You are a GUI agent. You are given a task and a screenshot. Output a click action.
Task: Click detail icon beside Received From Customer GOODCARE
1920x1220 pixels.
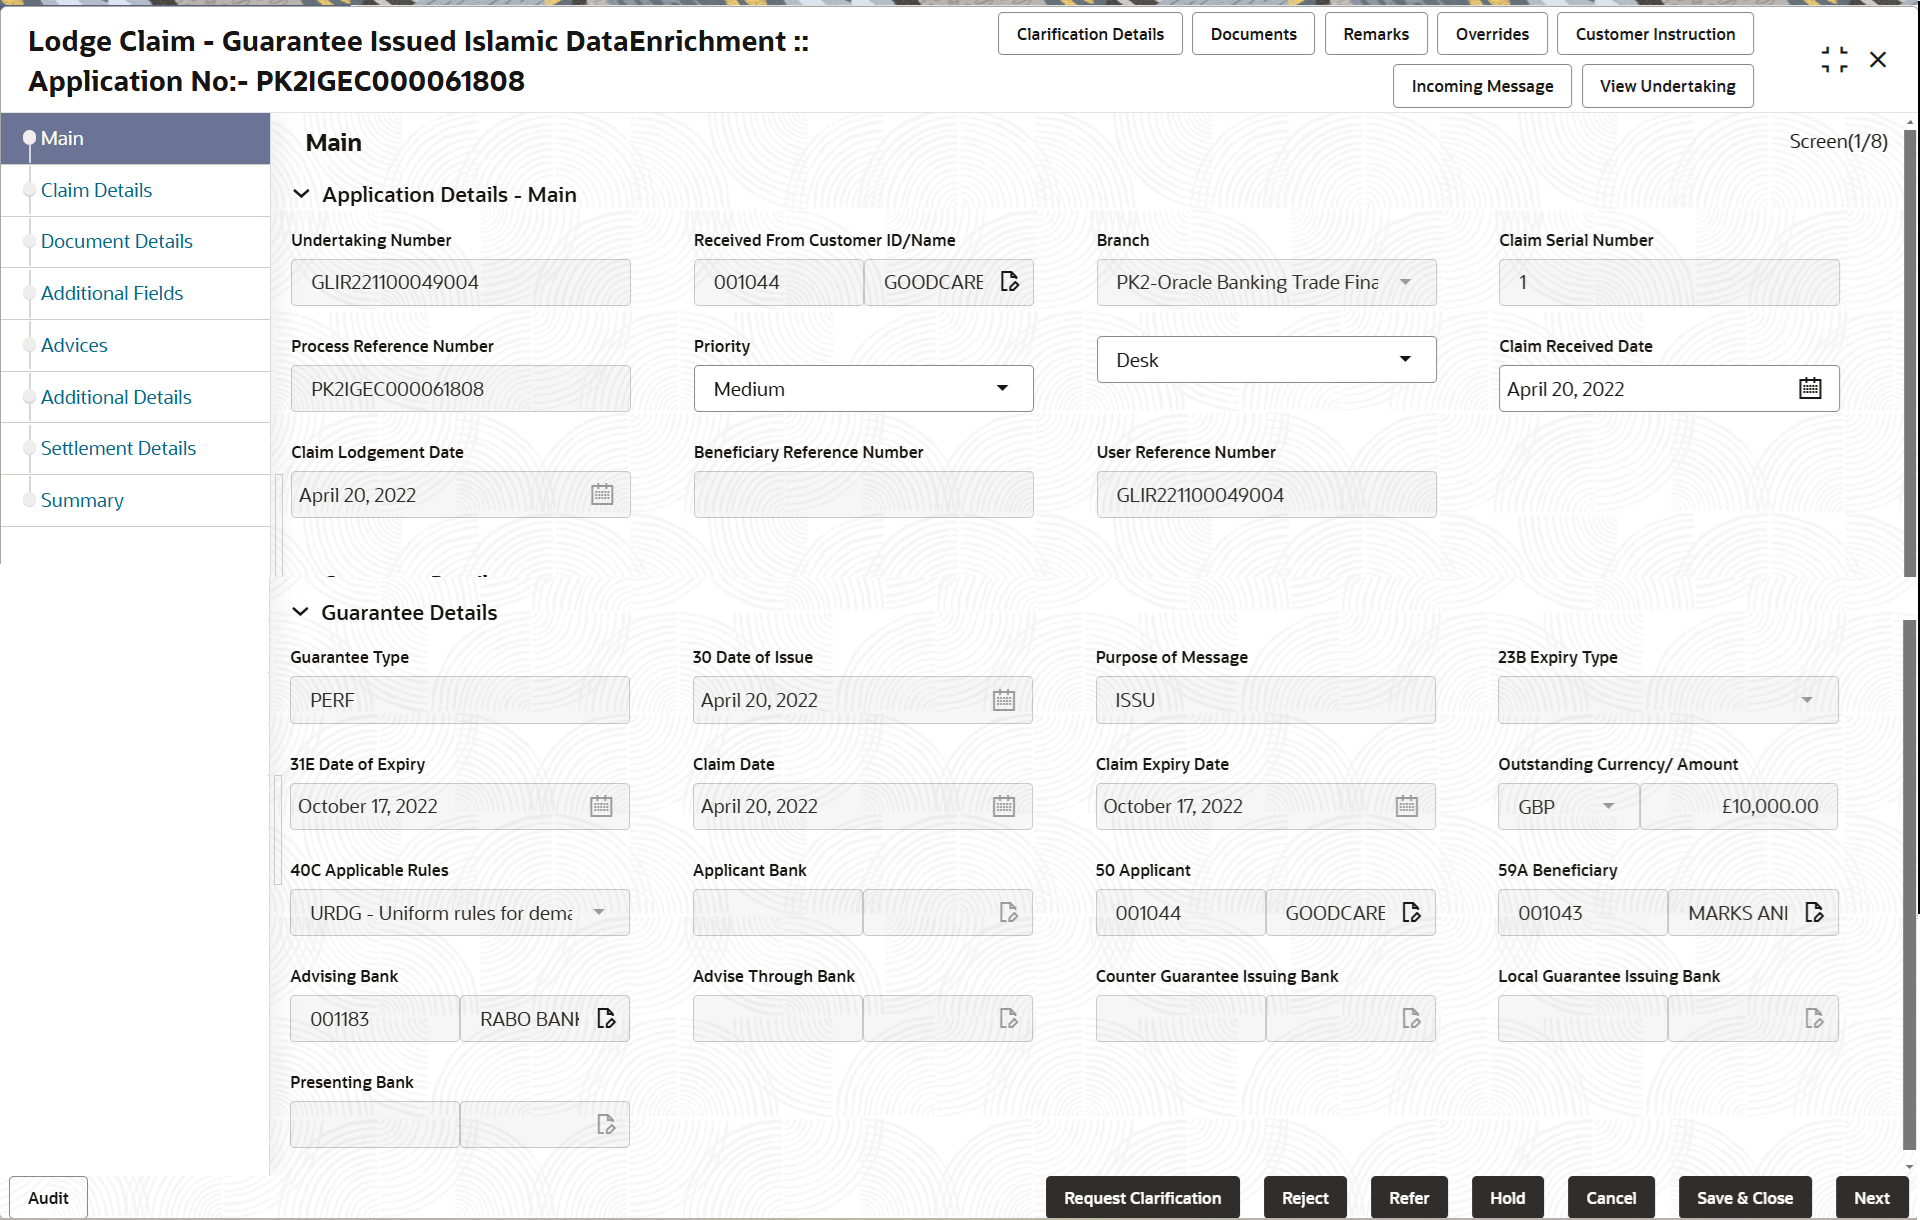click(x=1009, y=282)
